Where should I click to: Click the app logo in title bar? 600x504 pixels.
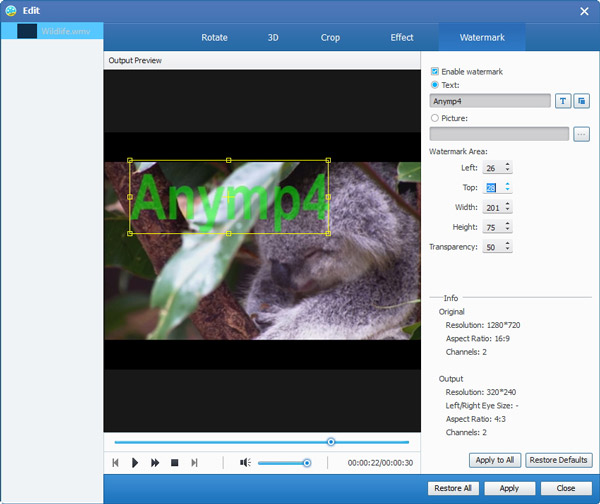pos(11,11)
